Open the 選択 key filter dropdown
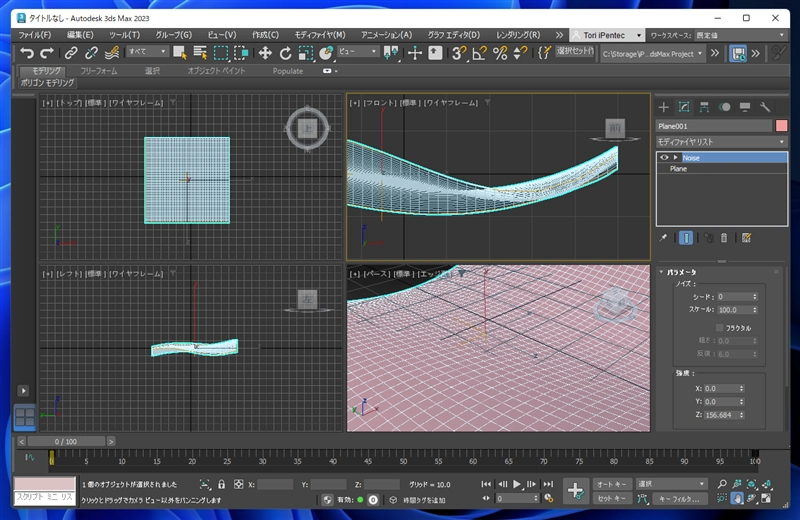800x520 pixels. [x=671, y=484]
